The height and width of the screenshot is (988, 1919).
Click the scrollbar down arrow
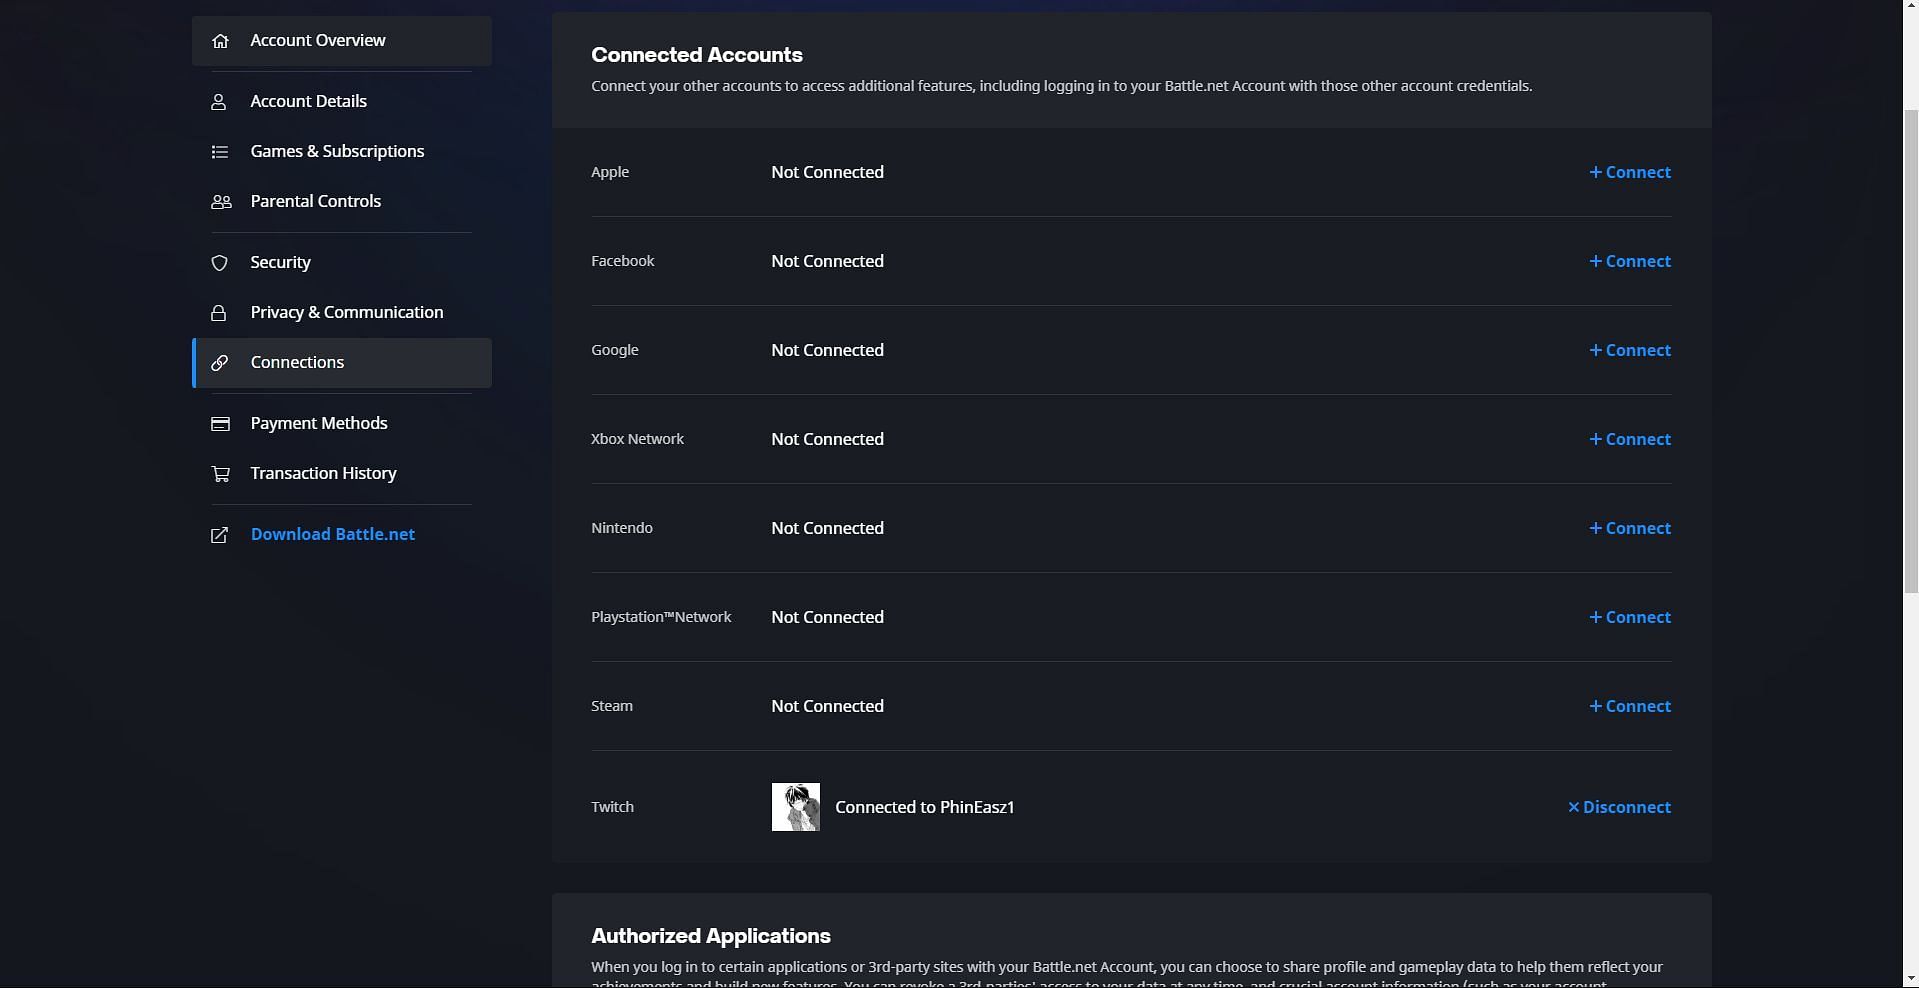(1911, 978)
